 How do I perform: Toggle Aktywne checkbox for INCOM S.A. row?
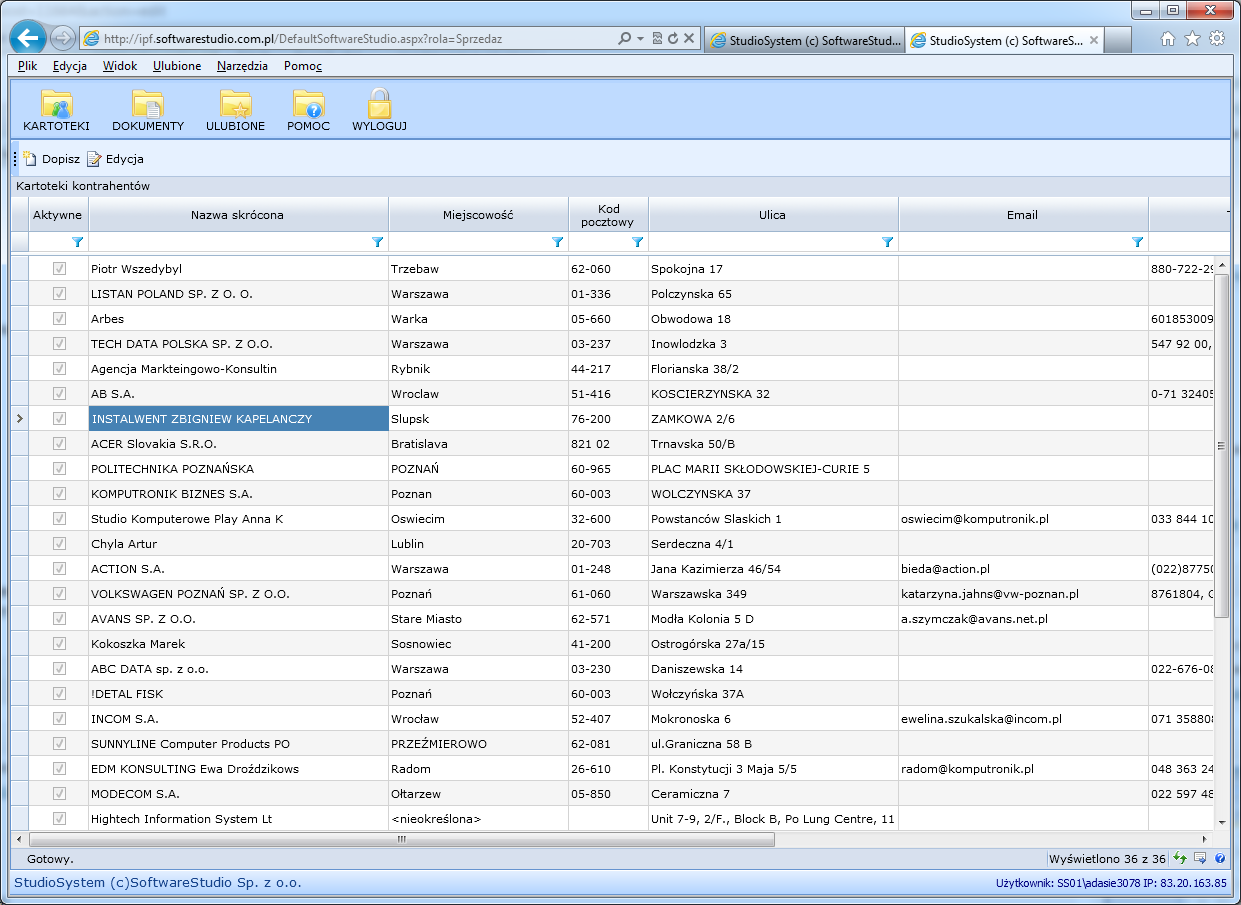[60, 718]
